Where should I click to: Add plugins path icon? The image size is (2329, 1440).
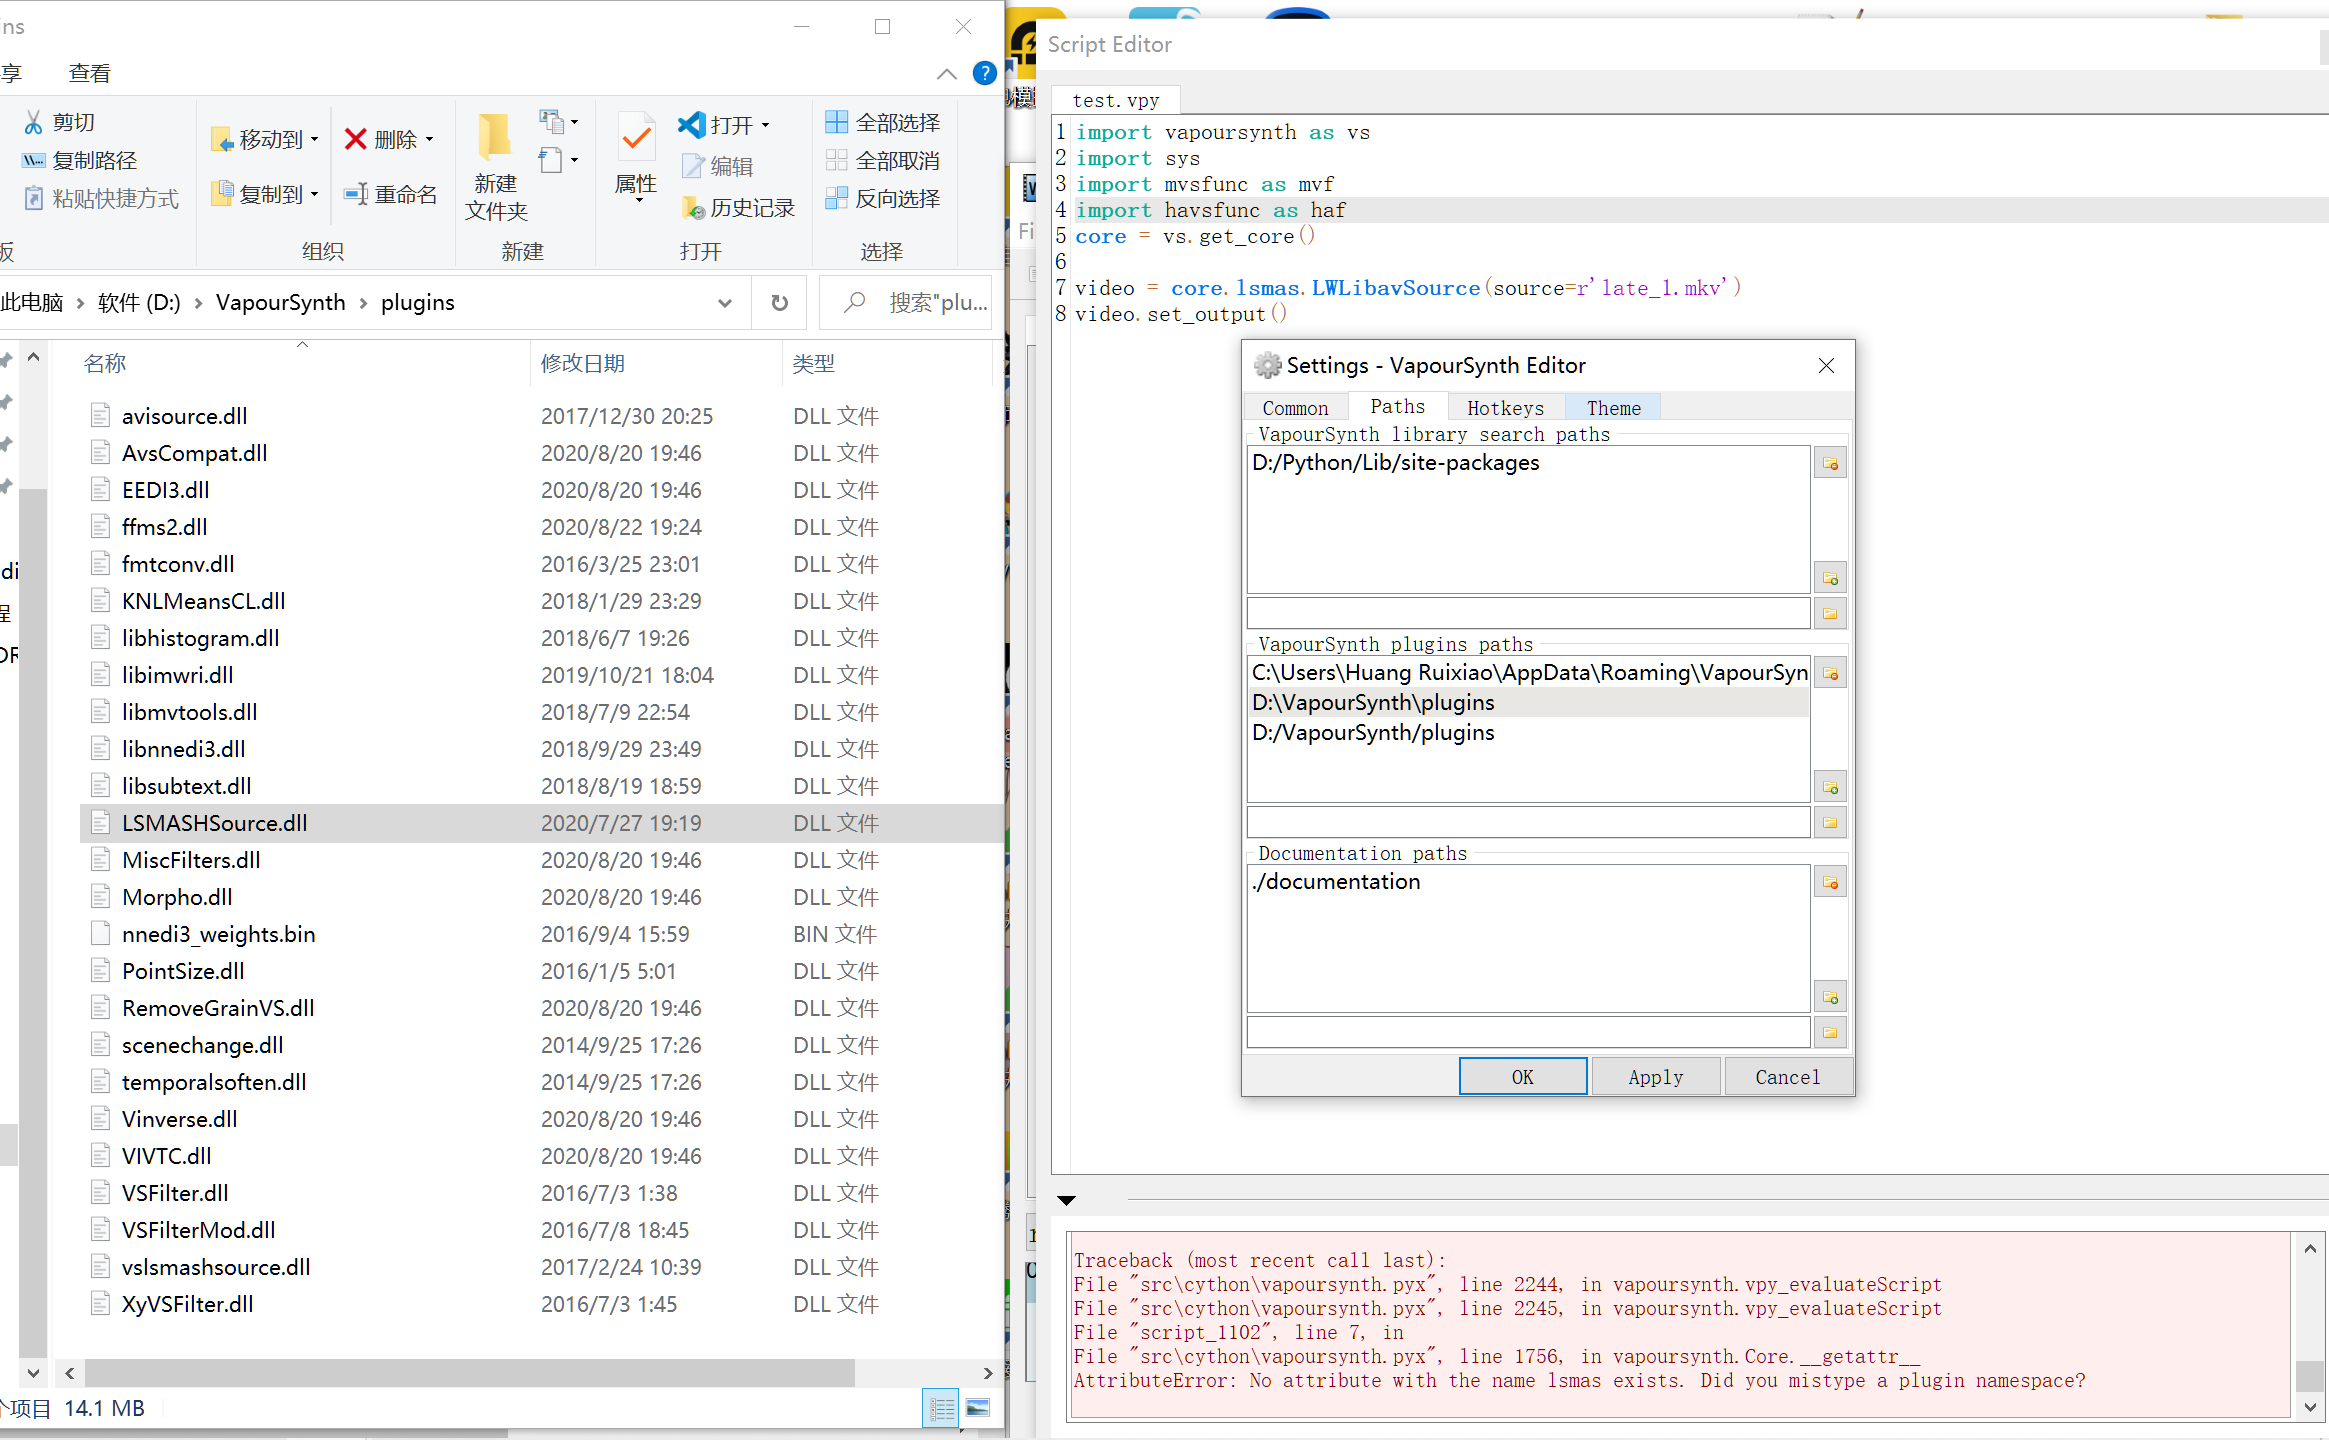coord(1830,788)
